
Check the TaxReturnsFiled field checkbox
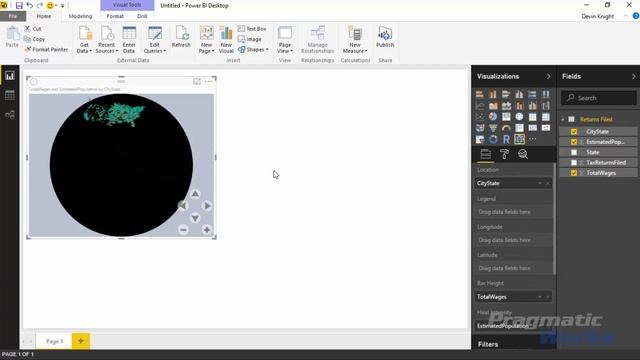pos(574,162)
